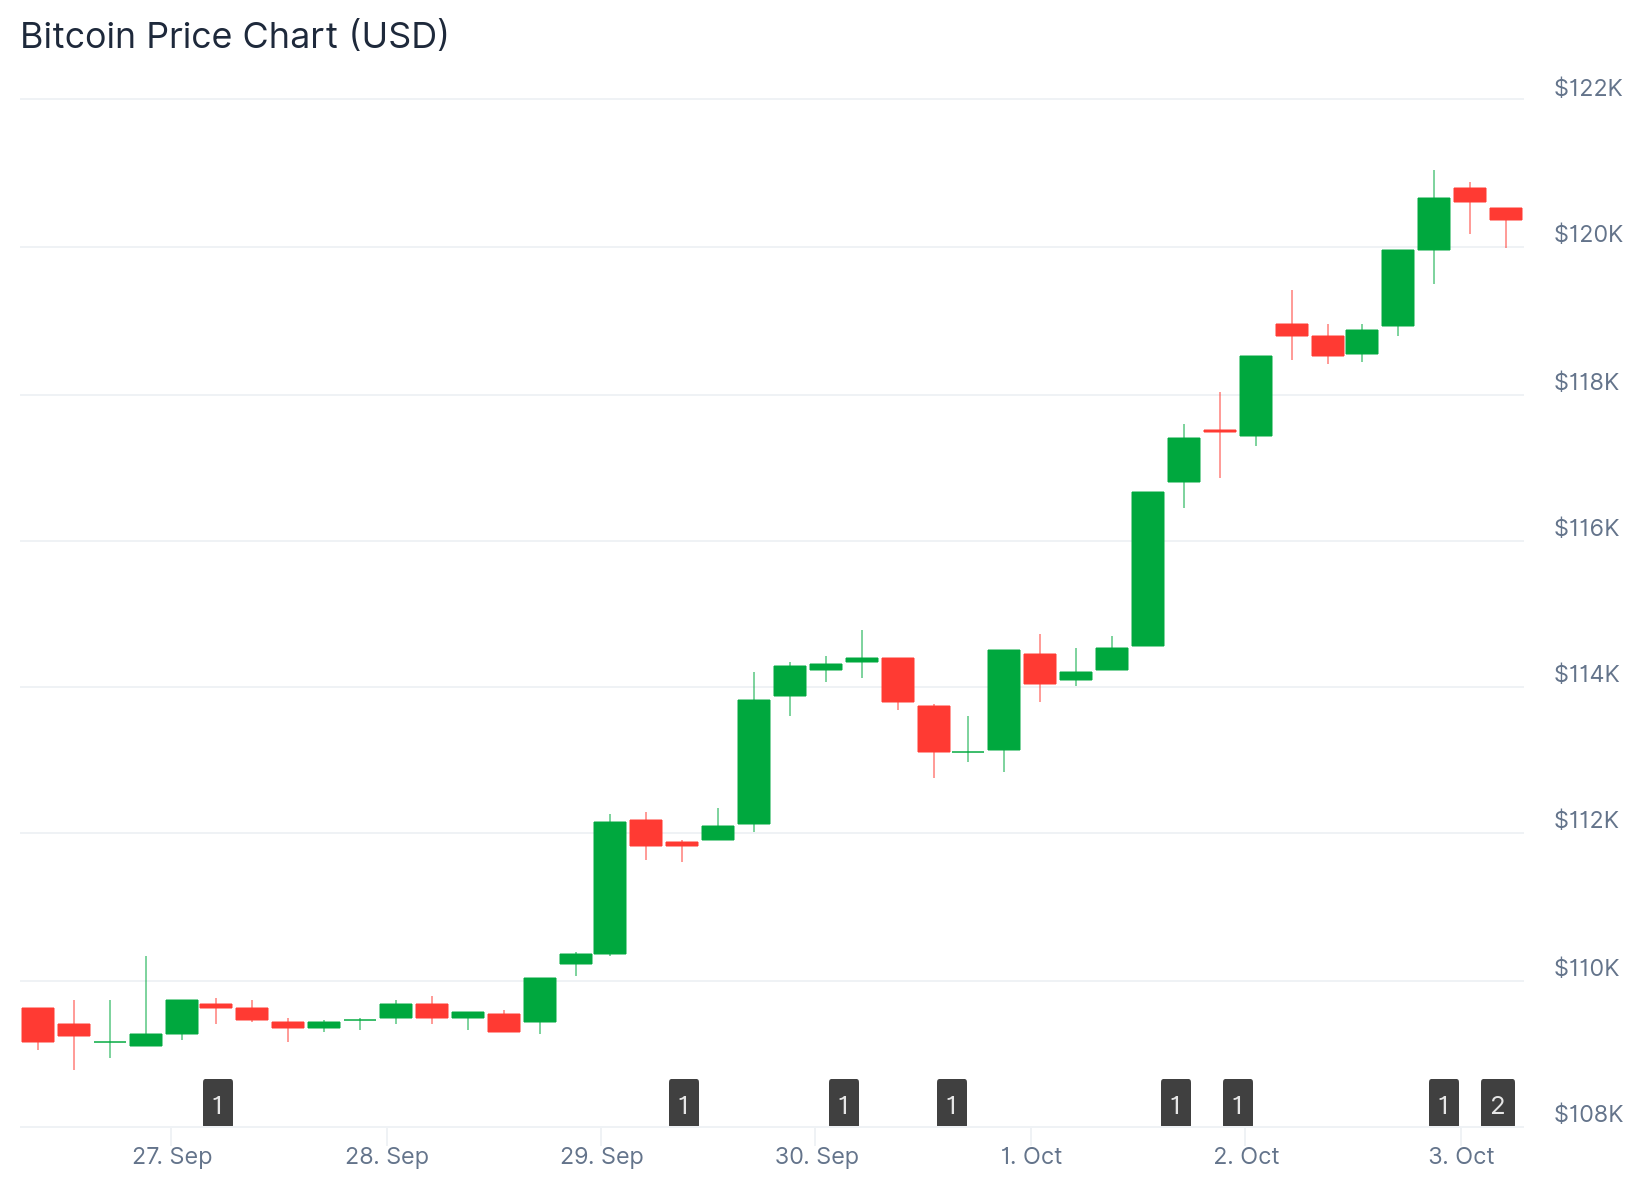This screenshot has height=1200, width=1644.
Task: Click the green candle with wick touching $110K on 27 Sep
Action: coord(146,1039)
